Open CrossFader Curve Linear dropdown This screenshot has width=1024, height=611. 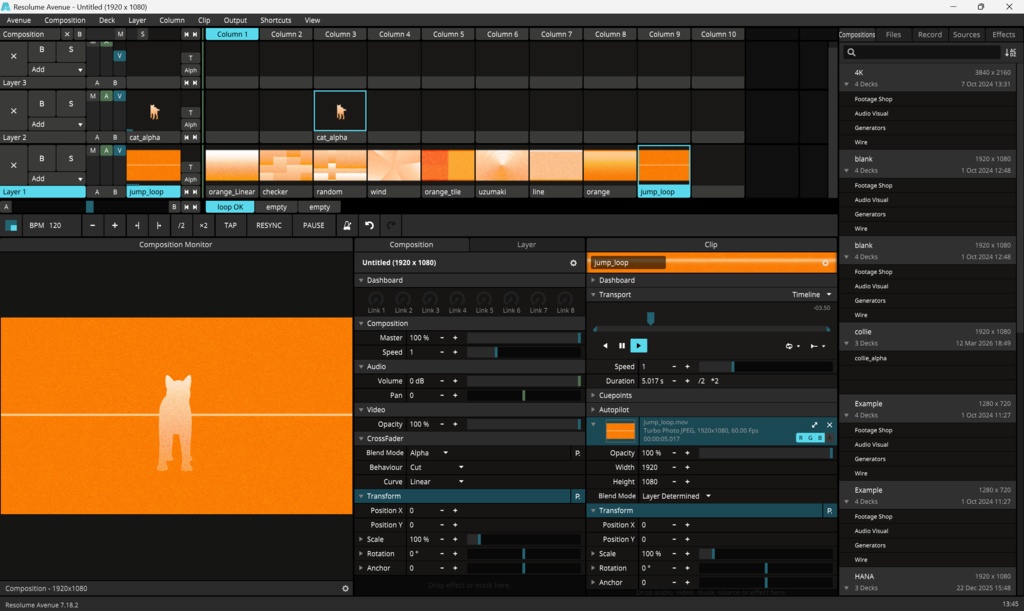(x=436, y=482)
